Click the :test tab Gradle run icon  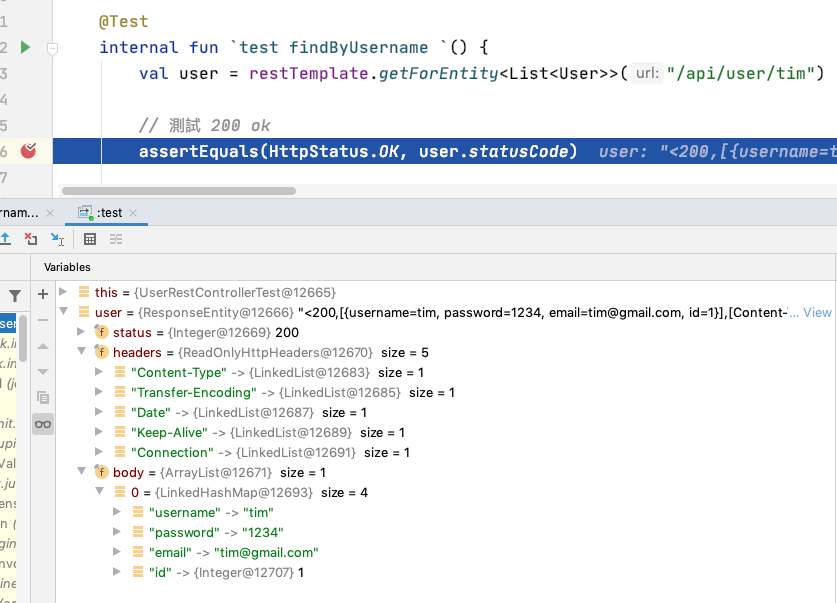click(85, 213)
